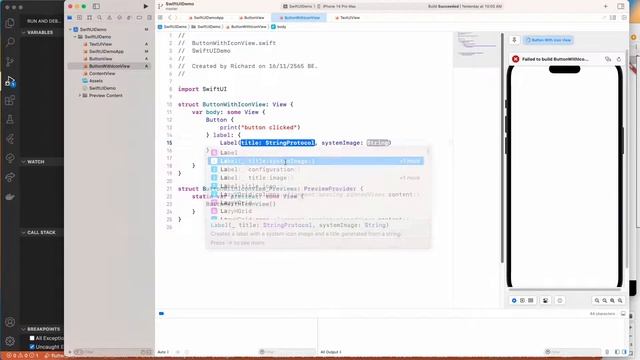
Task: Switch to the TextUIView editor tab
Action: [347, 18]
